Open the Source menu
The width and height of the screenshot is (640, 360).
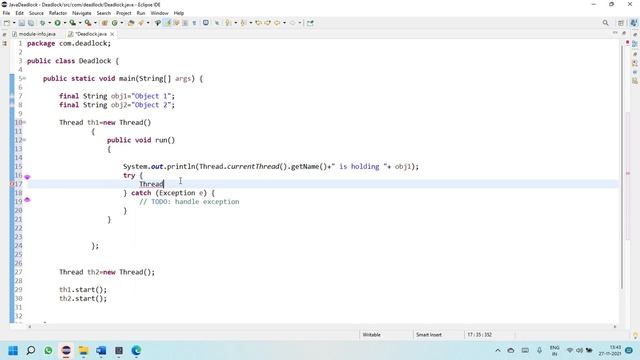pyautogui.click(x=36, y=13)
